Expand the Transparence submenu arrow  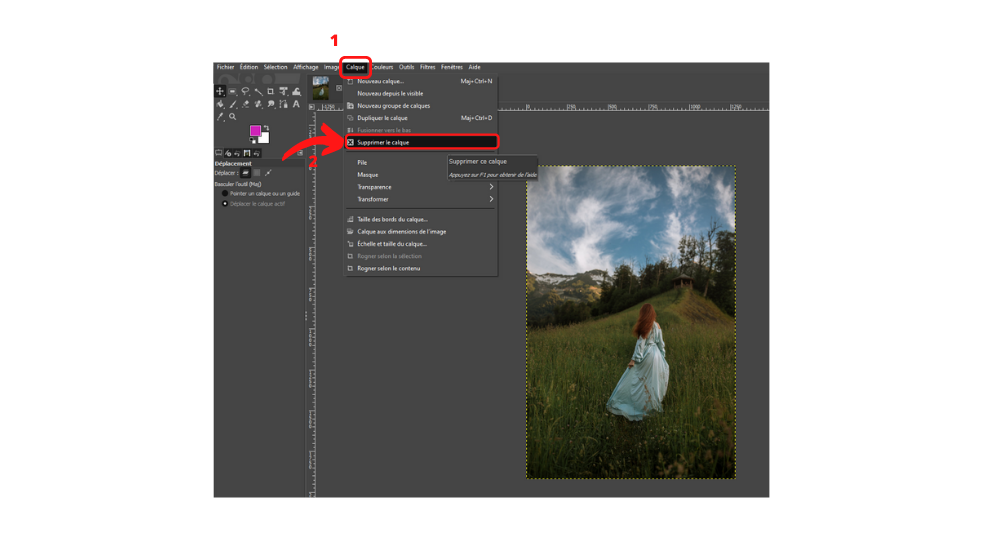tap(491, 187)
